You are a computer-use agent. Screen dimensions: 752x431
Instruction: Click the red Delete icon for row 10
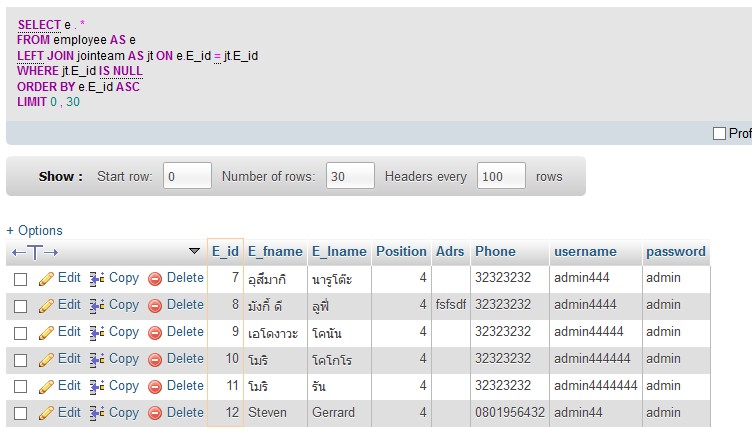[x=155, y=360]
